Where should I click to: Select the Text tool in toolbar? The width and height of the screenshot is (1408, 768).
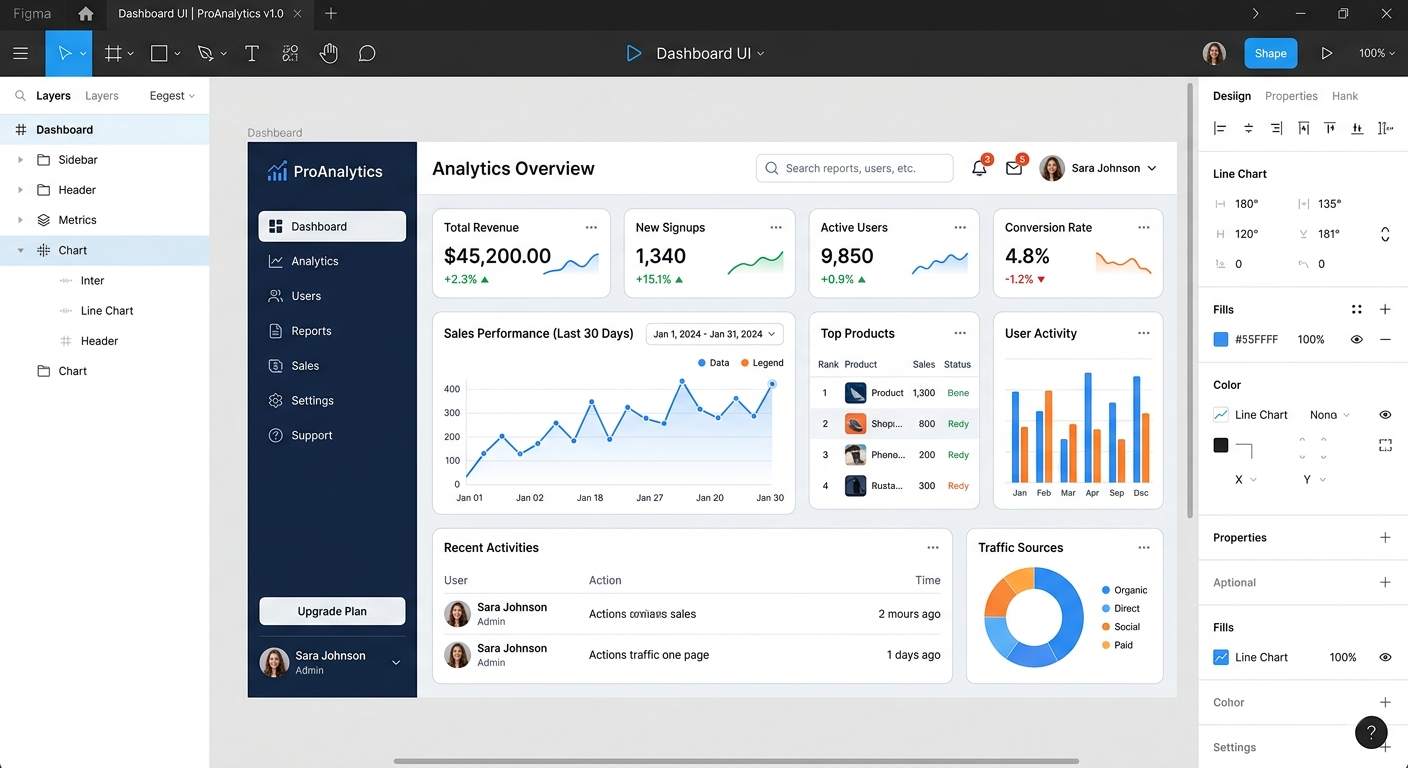click(252, 53)
